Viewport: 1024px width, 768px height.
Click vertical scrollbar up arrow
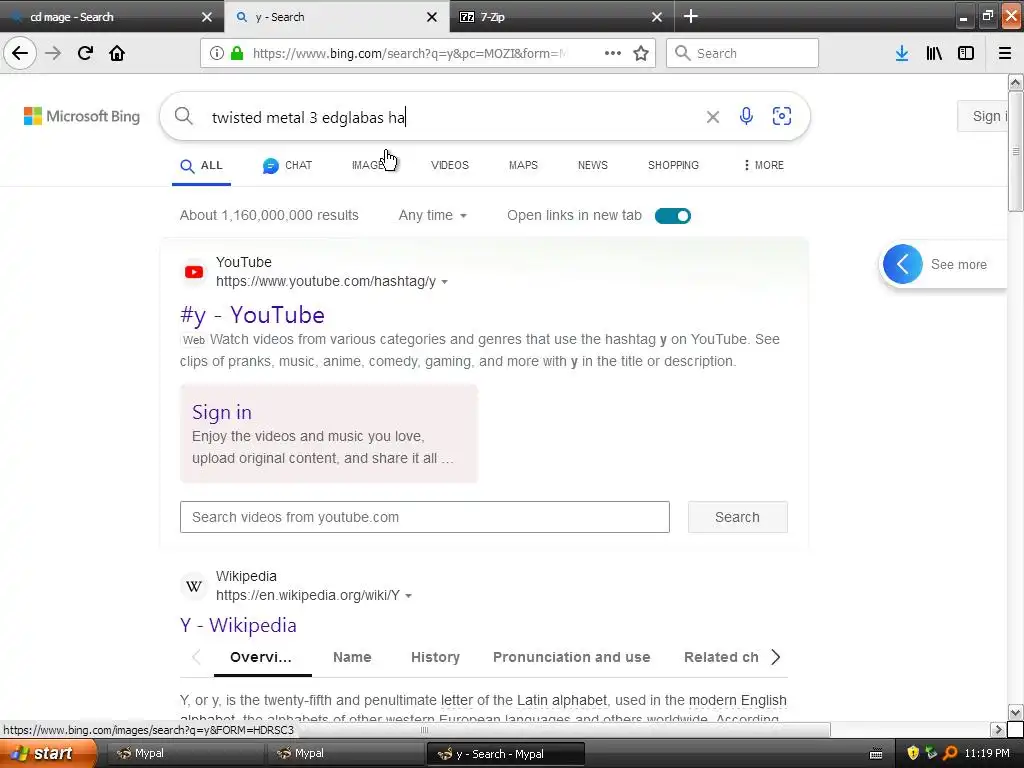(x=1016, y=82)
